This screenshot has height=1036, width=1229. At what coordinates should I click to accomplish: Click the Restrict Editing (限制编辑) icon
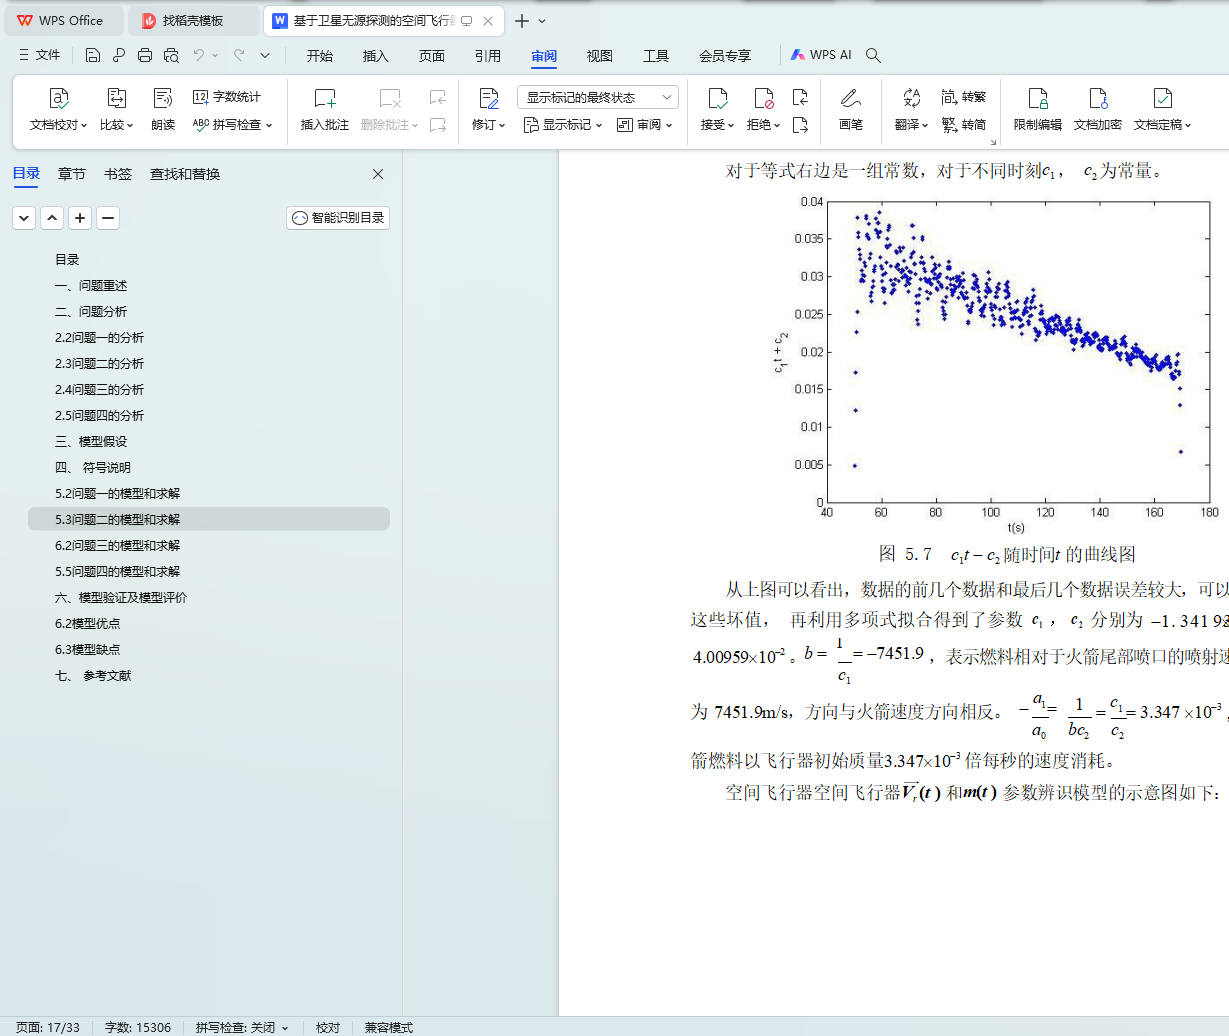click(1037, 99)
